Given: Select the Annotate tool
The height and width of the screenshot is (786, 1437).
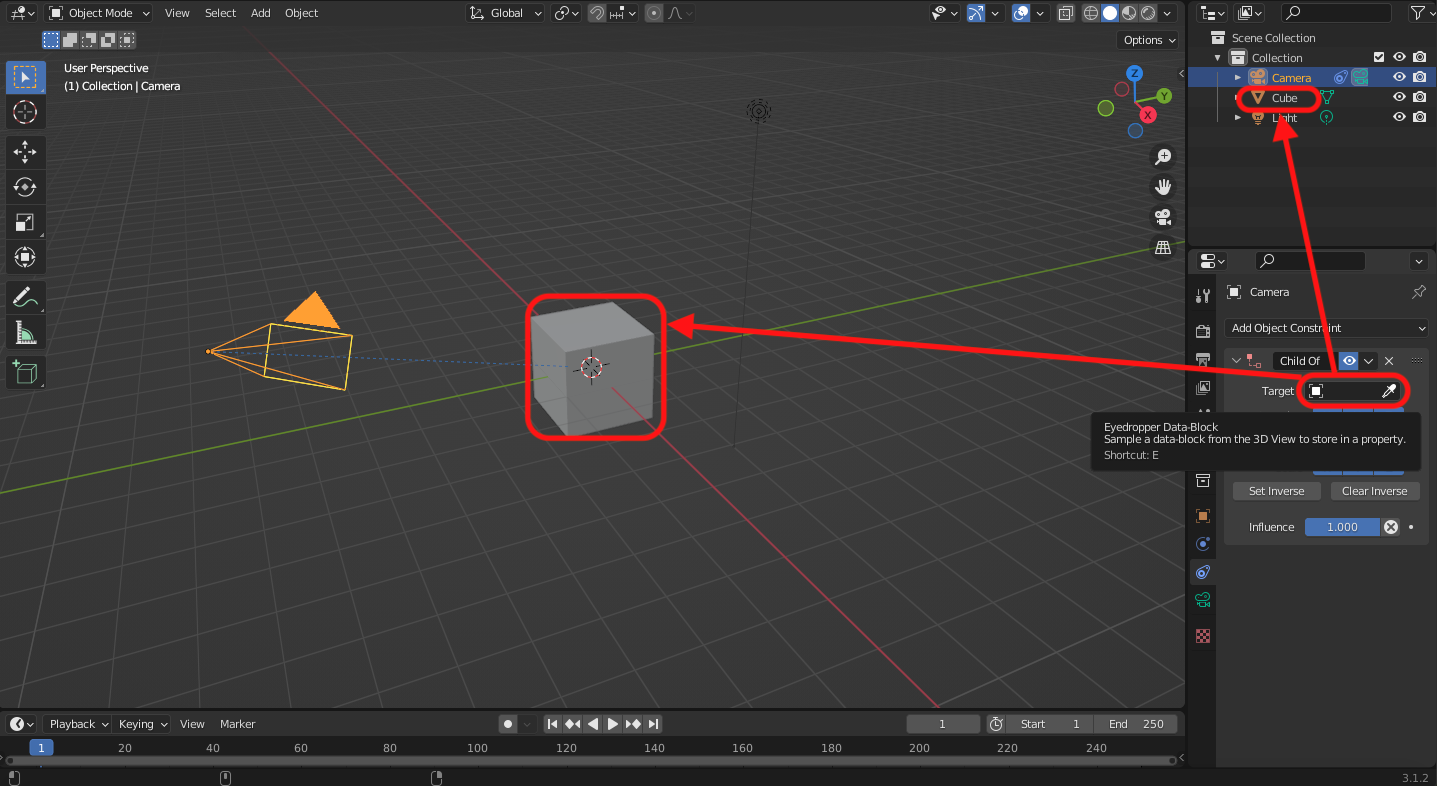Looking at the screenshot, I should [25, 297].
